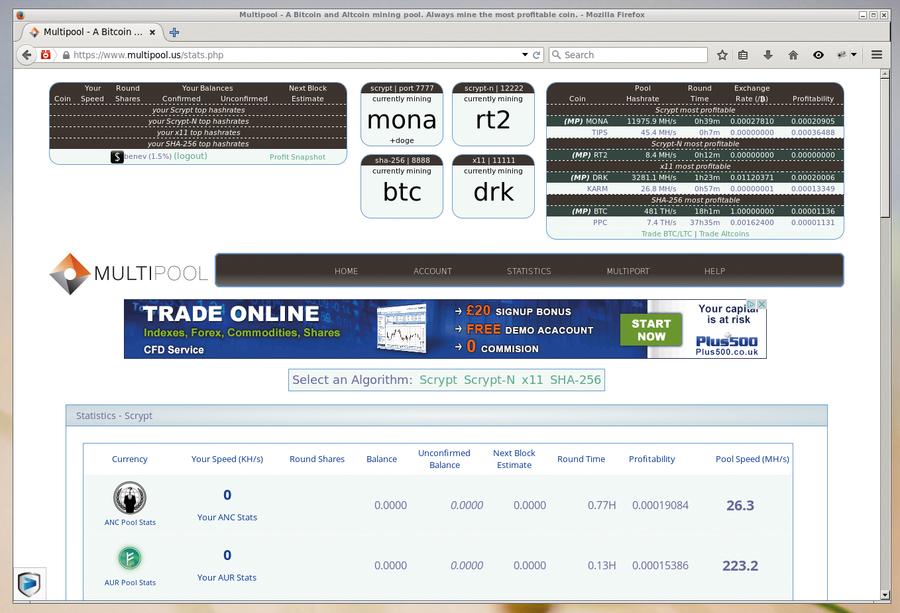Open the MULTIPORT menu item

click(628, 271)
